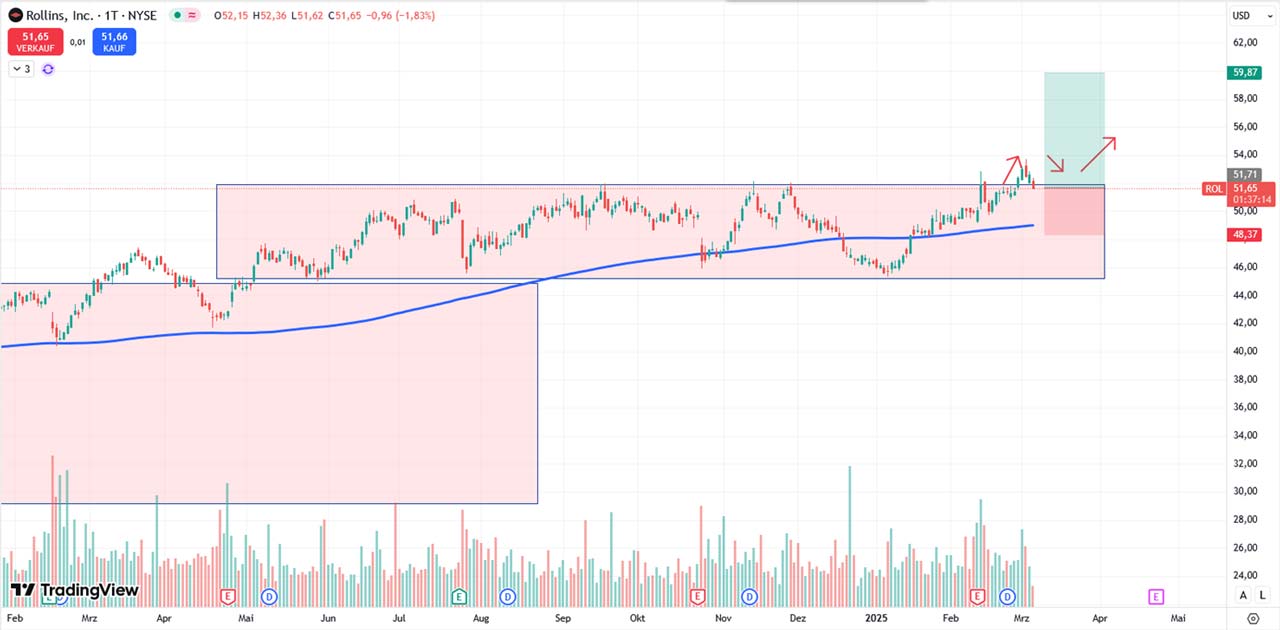This screenshot has width=1280, height=630.
Task: Open the USD currency dropdown
Action: [1241, 15]
